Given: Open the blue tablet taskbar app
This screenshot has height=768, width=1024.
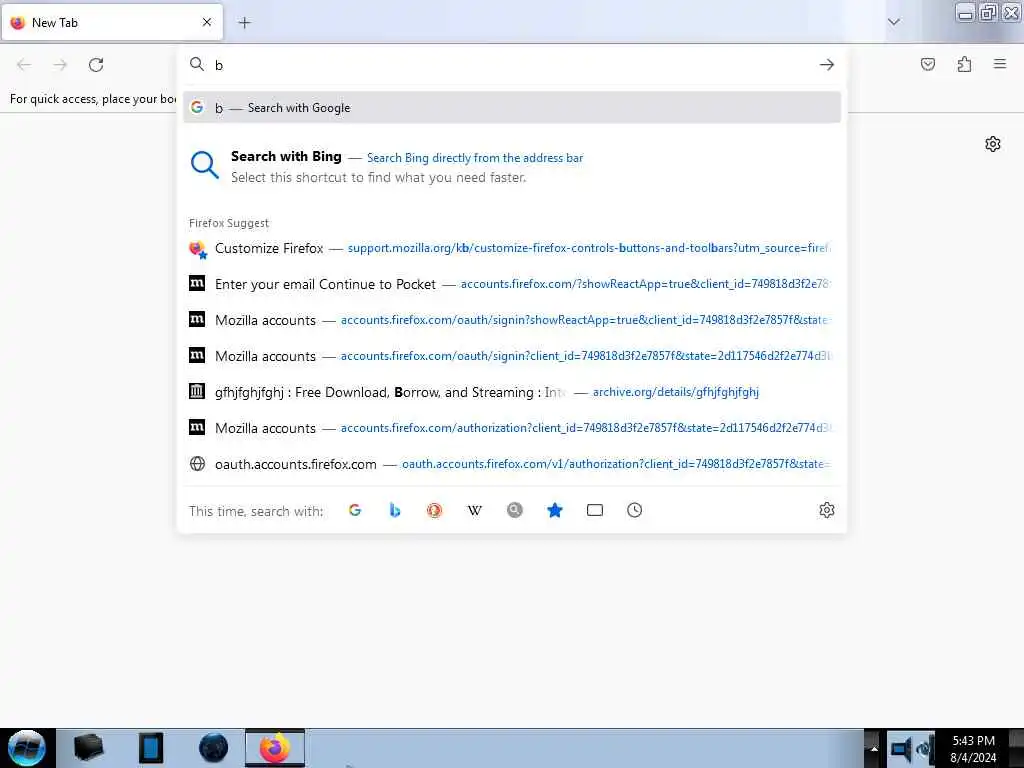Looking at the screenshot, I should pyautogui.click(x=151, y=748).
